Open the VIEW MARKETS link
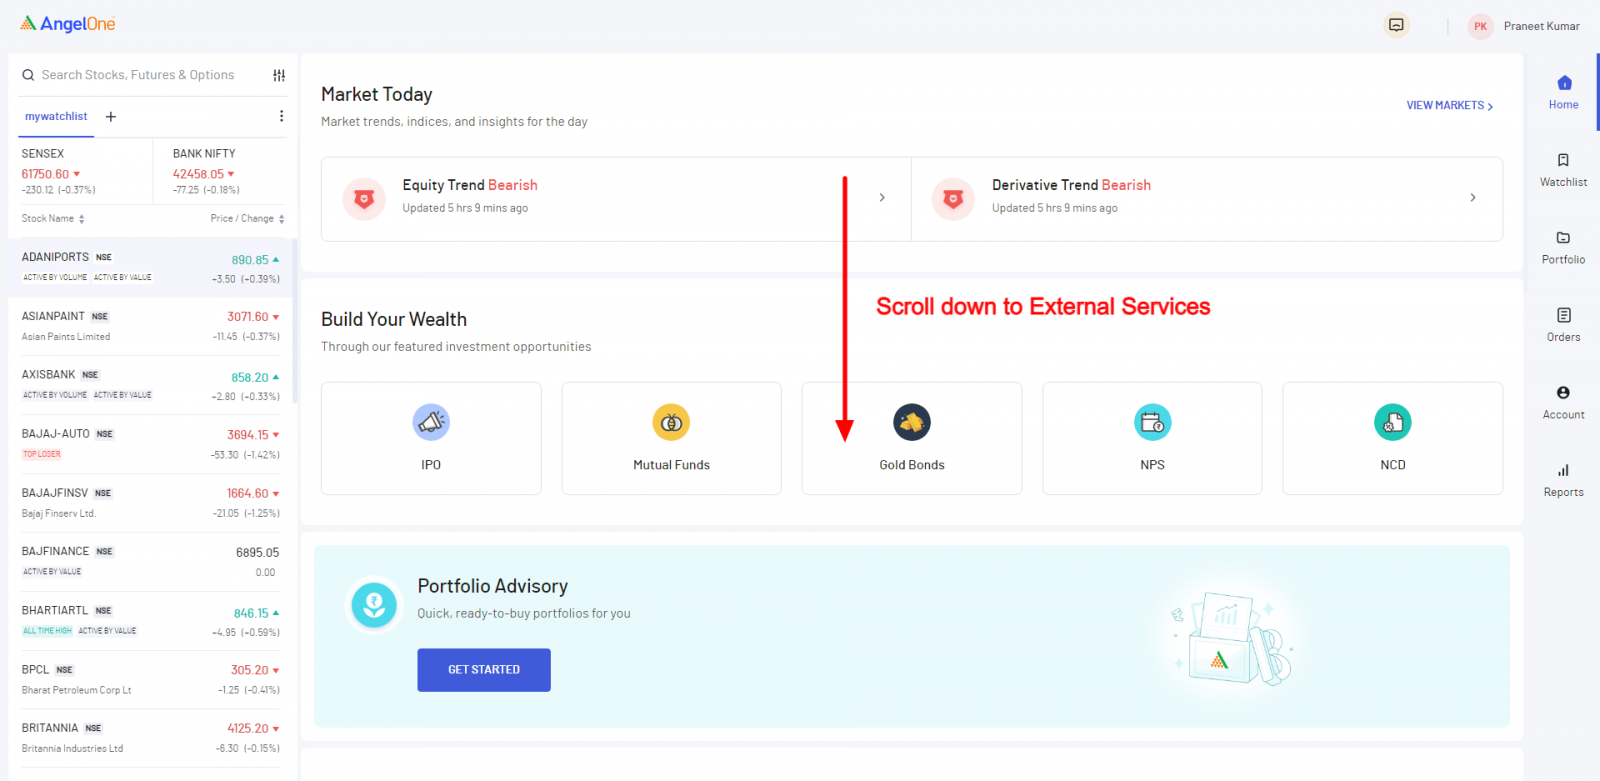Screen dimensions: 1600x781 (x=1449, y=106)
